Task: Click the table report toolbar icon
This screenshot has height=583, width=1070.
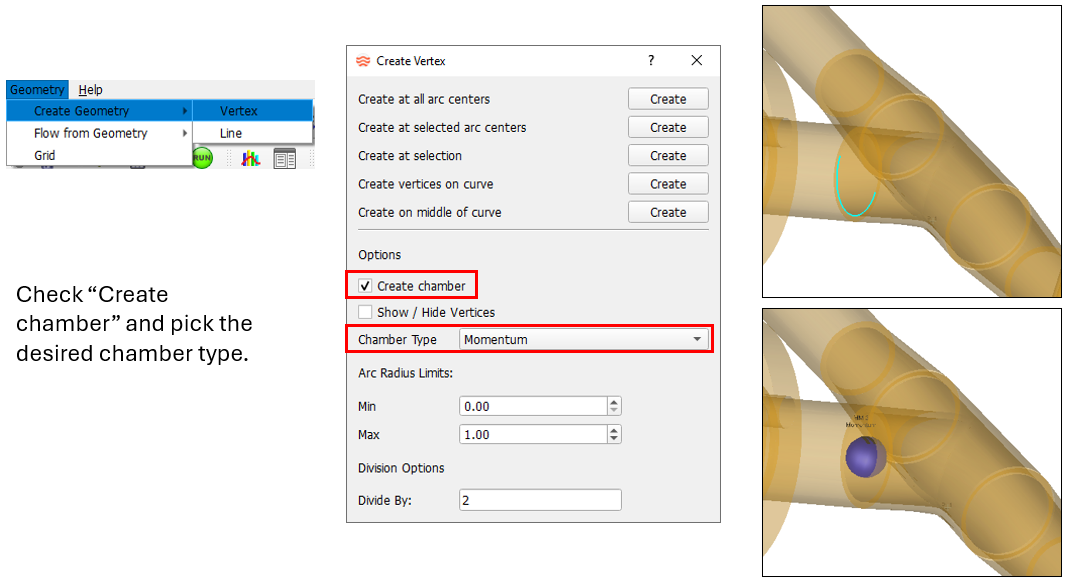Action: pyautogui.click(x=285, y=158)
